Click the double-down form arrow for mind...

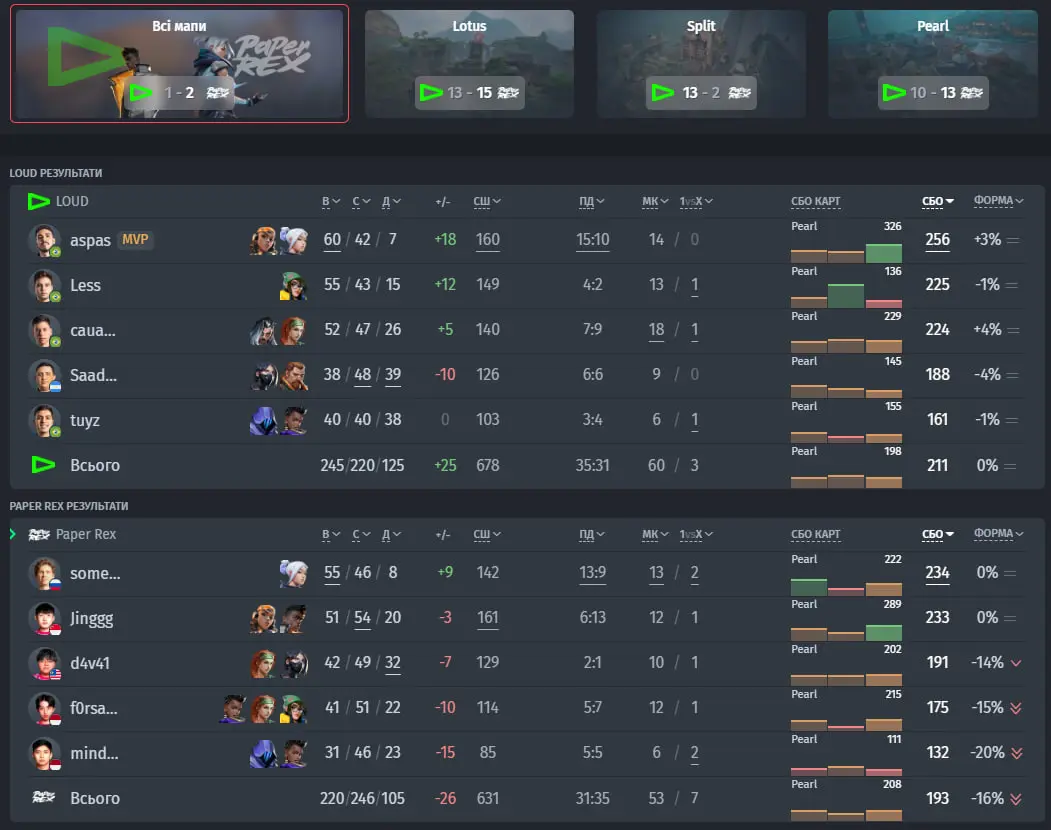tap(1016, 753)
